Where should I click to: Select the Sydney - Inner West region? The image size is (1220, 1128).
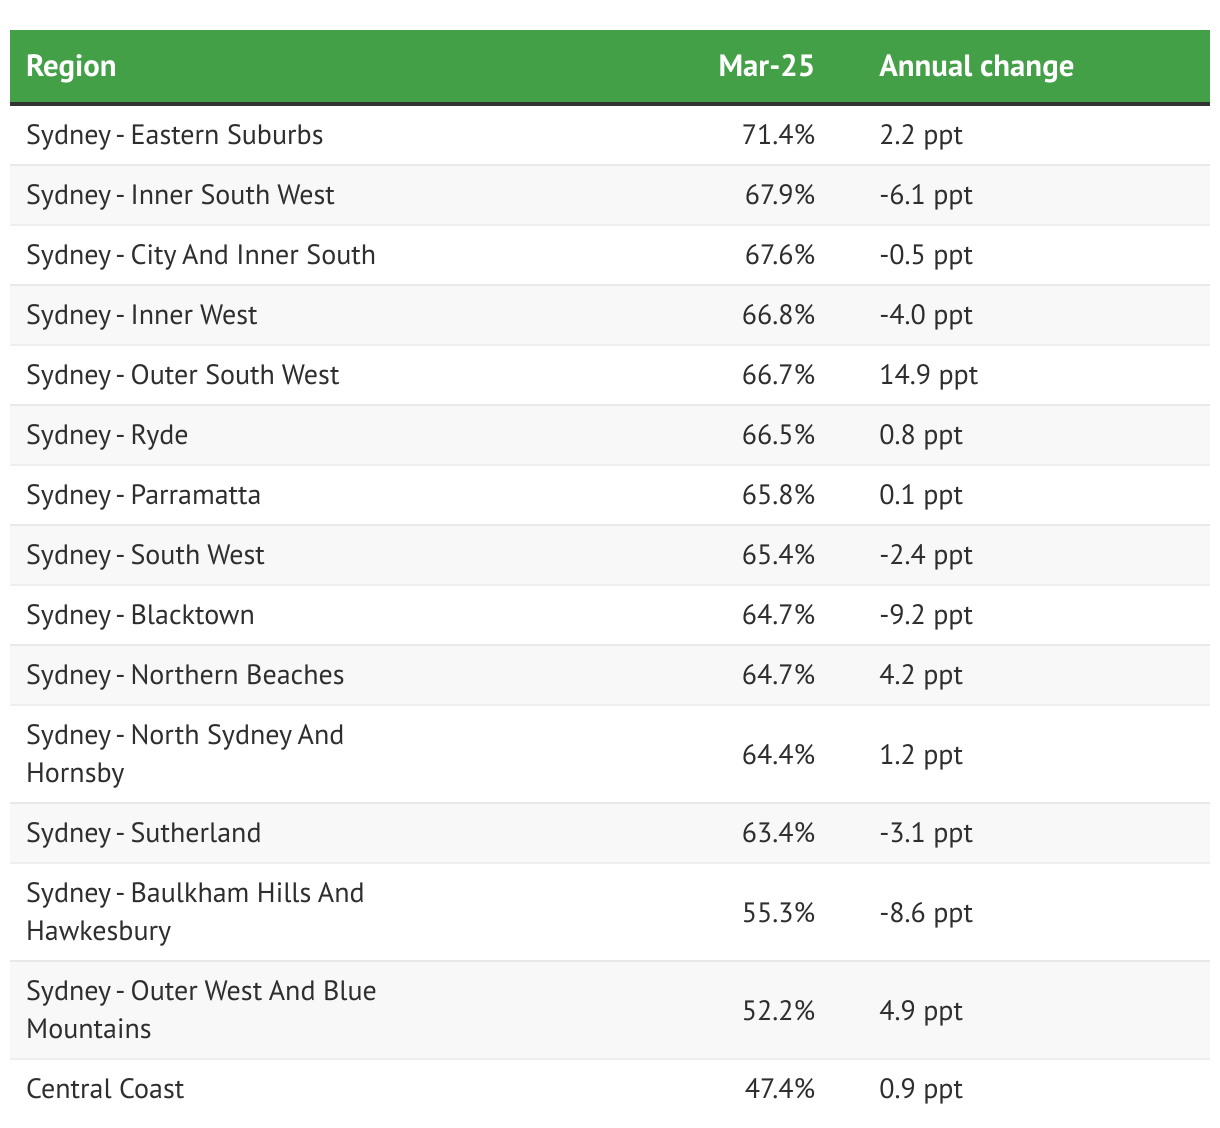pos(142,315)
